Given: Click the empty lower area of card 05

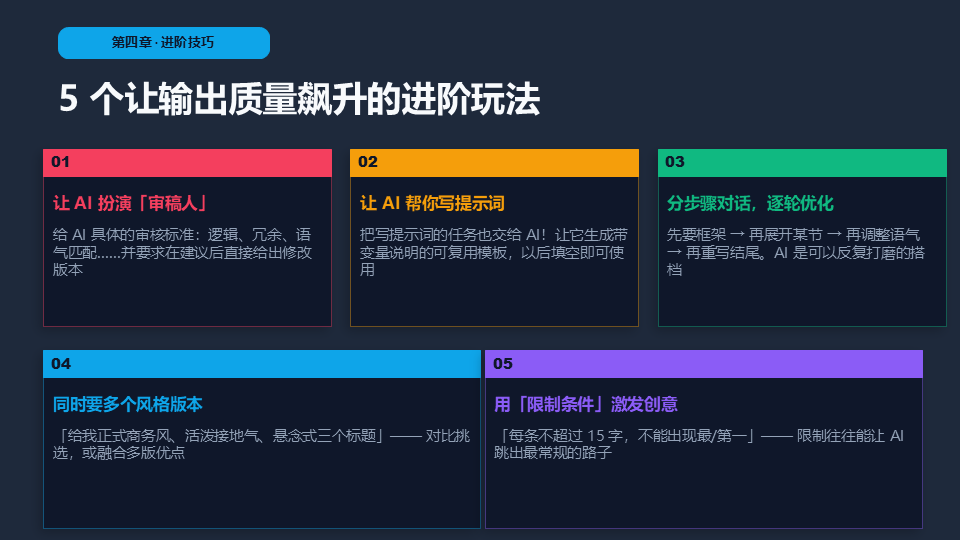Looking at the screenshot, I should 703,495.
